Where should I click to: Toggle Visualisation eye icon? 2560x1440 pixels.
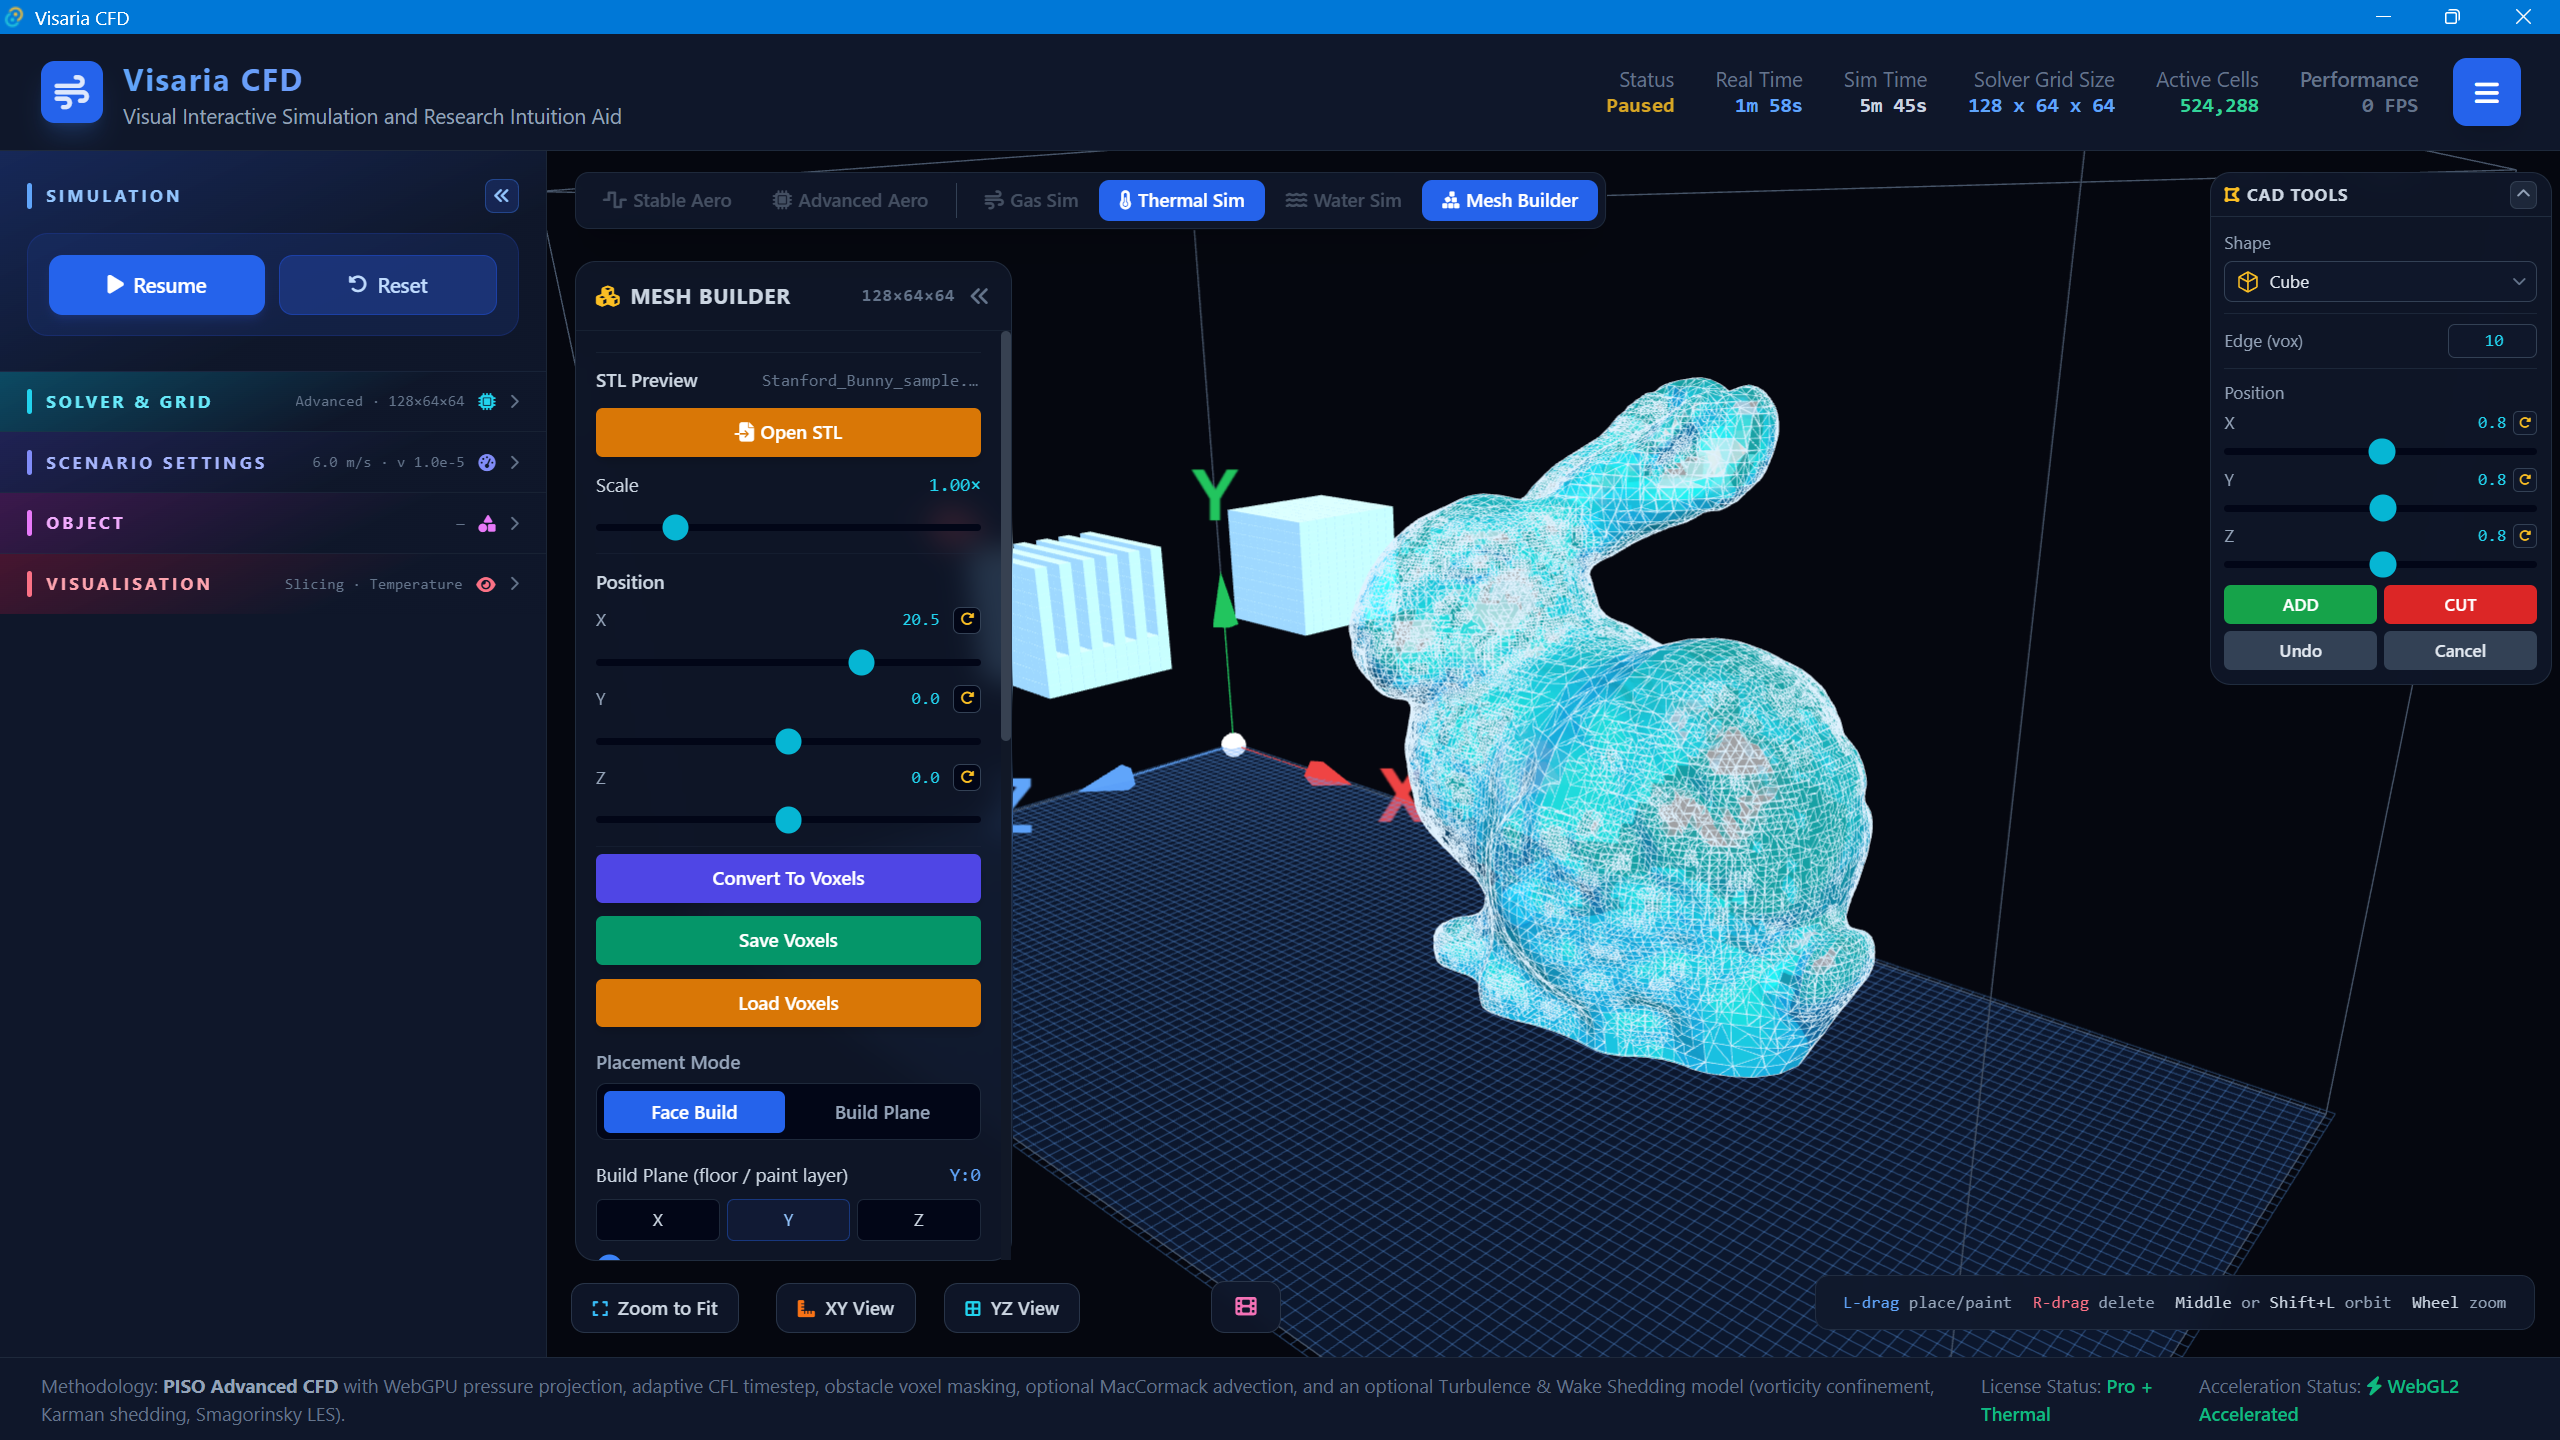(x=487, y=584)
